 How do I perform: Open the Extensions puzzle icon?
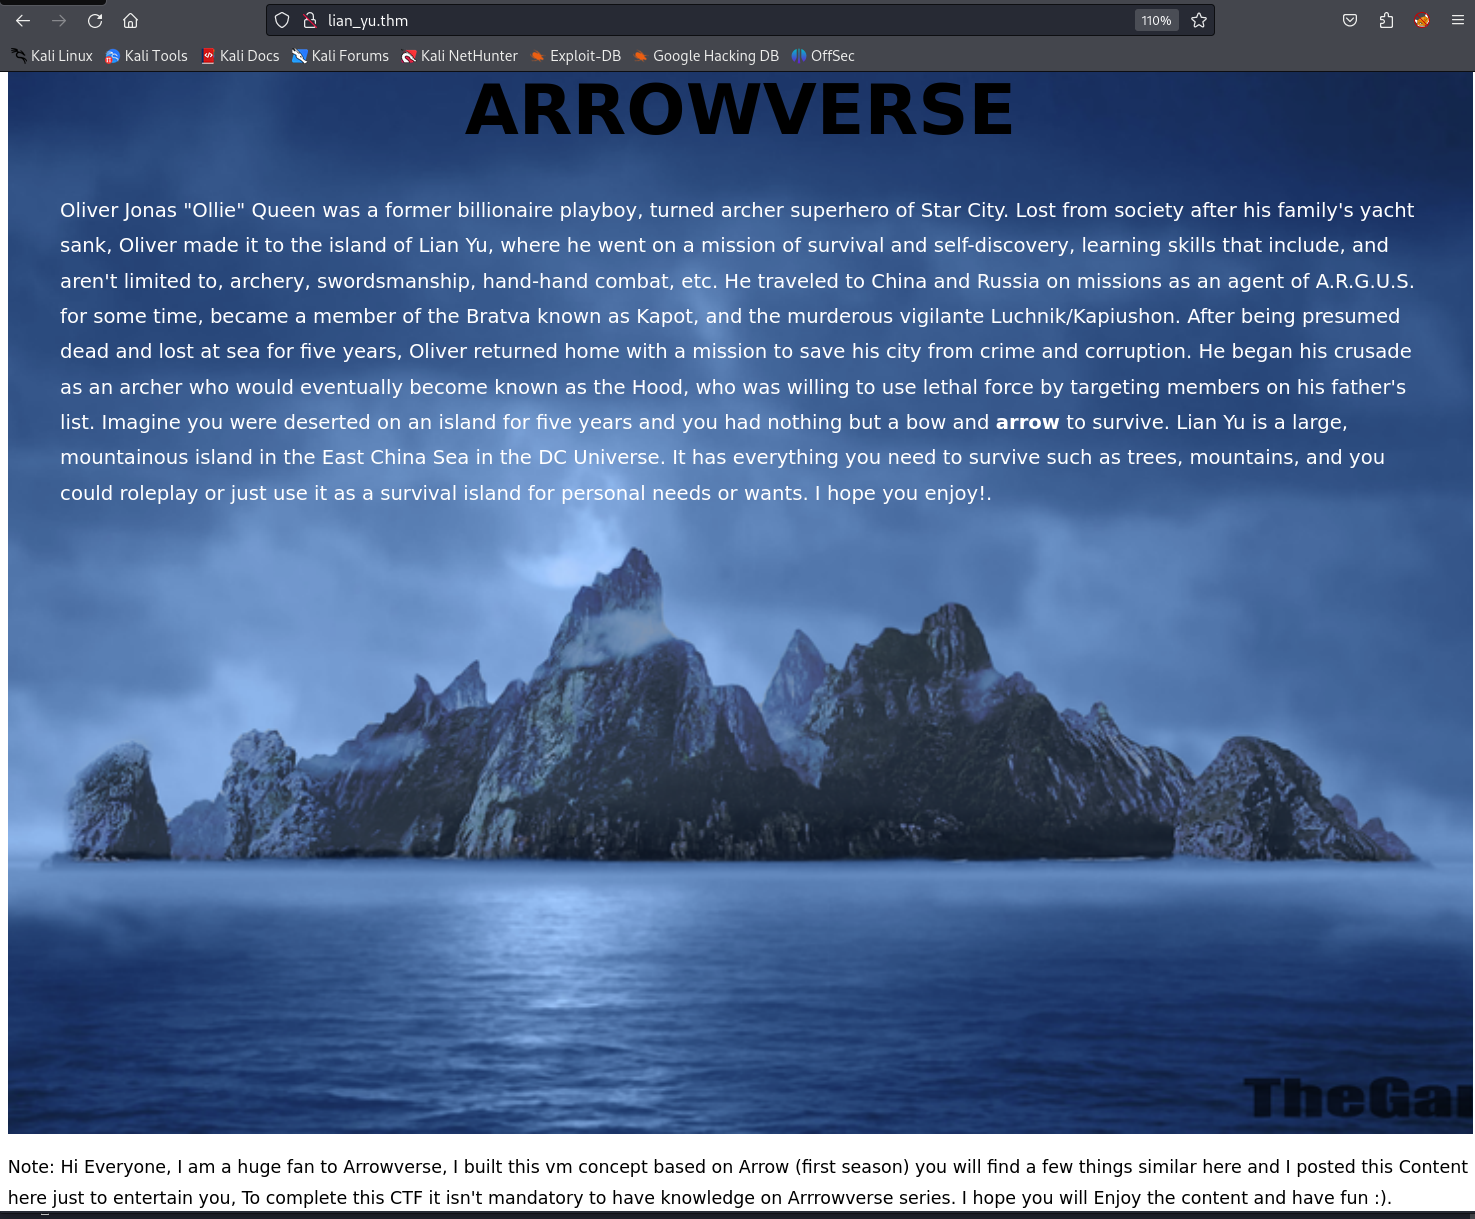pos(1386,20)
